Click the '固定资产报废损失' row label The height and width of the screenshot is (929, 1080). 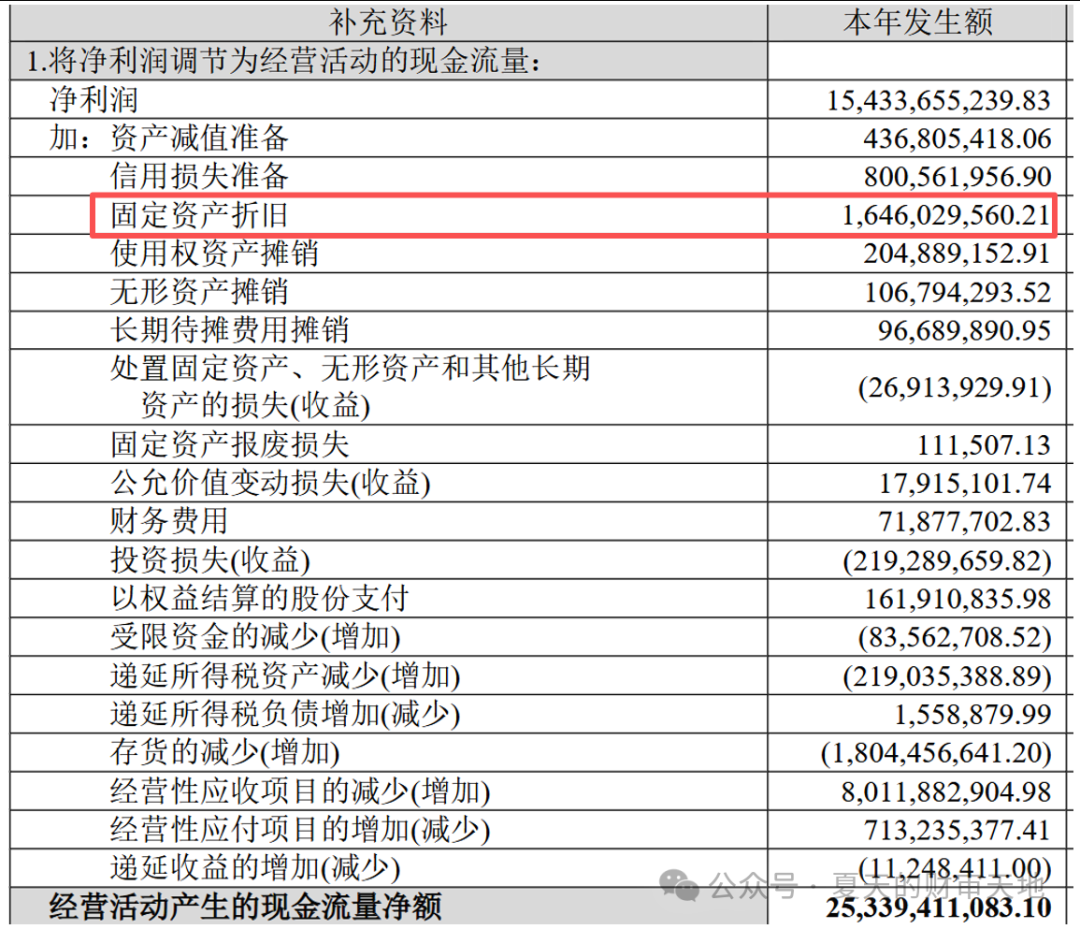pos(229,445)
